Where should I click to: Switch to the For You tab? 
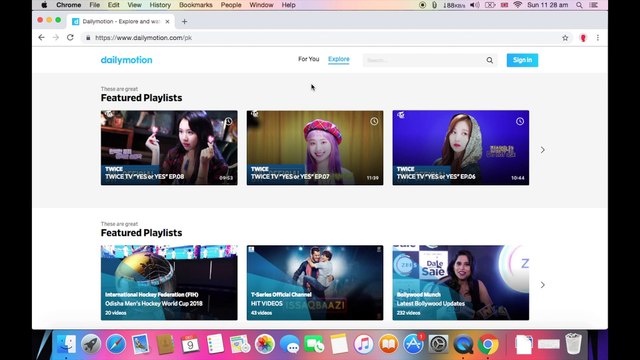[x=309, y=59]
